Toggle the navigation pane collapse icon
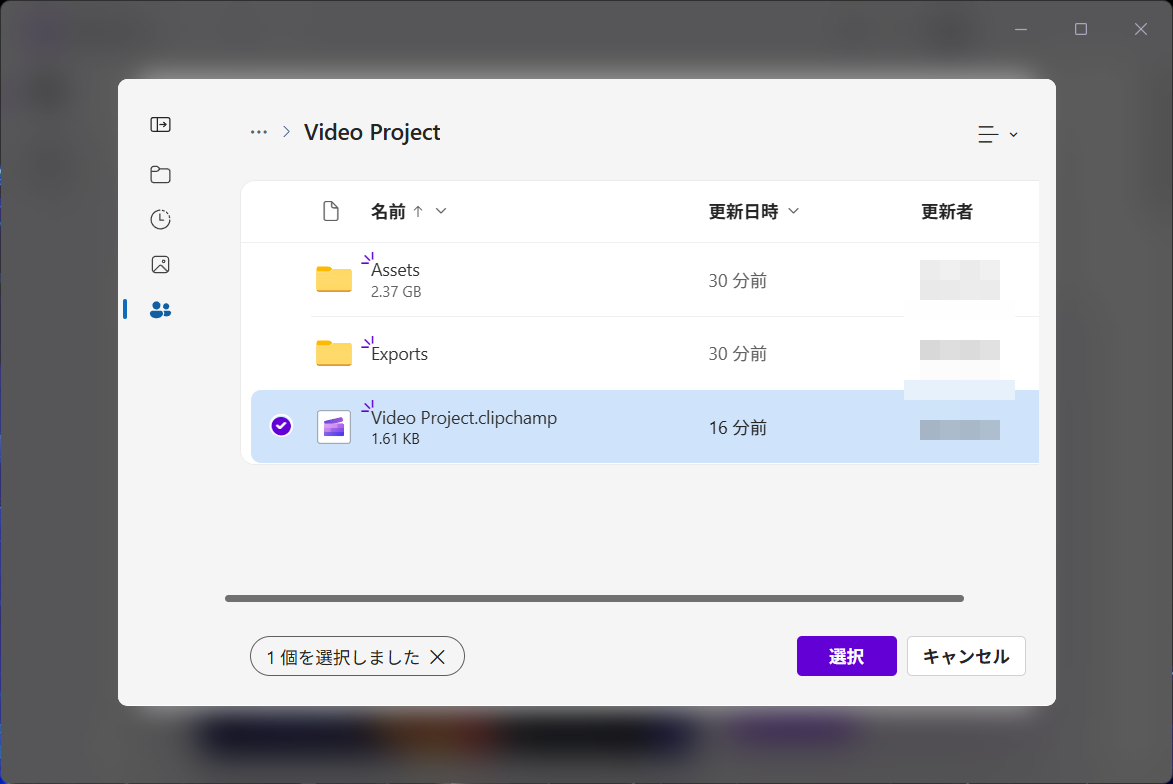 [160, 125]
